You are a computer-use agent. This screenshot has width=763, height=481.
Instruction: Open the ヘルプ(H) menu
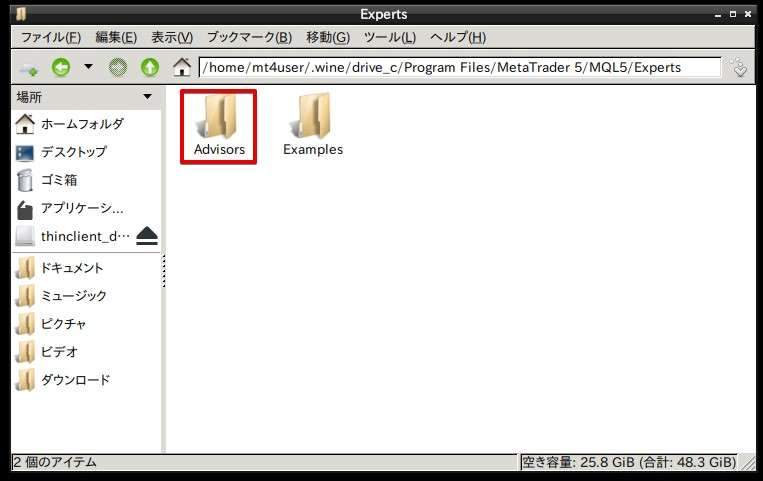point(458,37)
